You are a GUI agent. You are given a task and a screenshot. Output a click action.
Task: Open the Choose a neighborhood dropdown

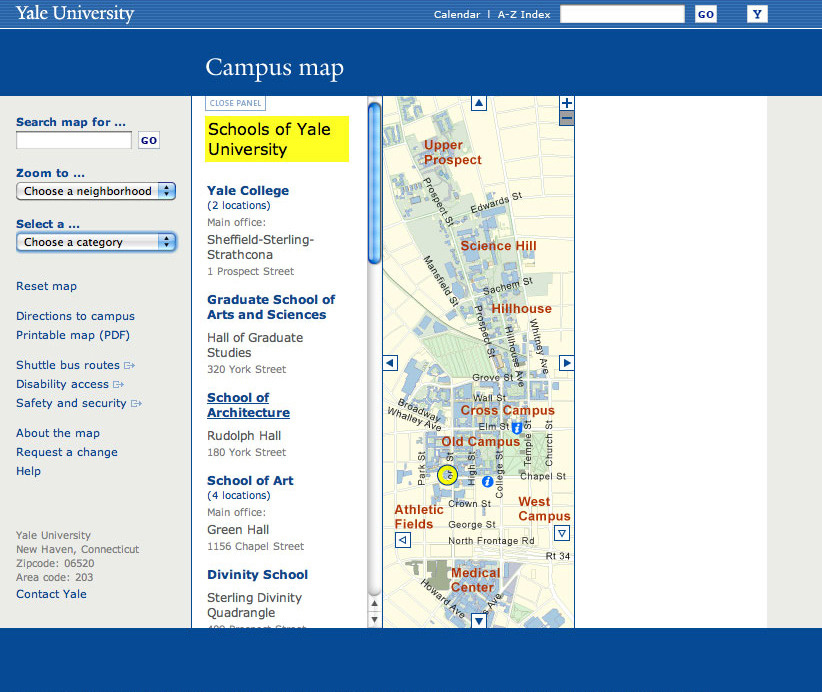click(x=95, y=190)
